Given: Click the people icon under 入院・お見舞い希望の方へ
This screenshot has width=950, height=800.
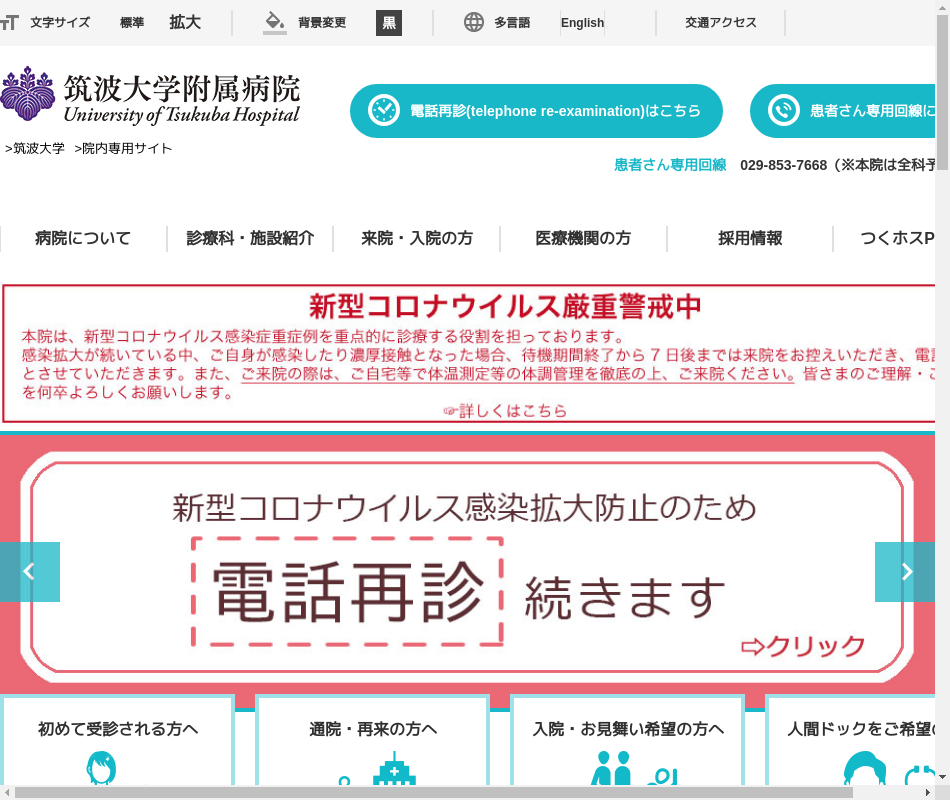Looking at the screenshot, I should click(x=611, y=768).
